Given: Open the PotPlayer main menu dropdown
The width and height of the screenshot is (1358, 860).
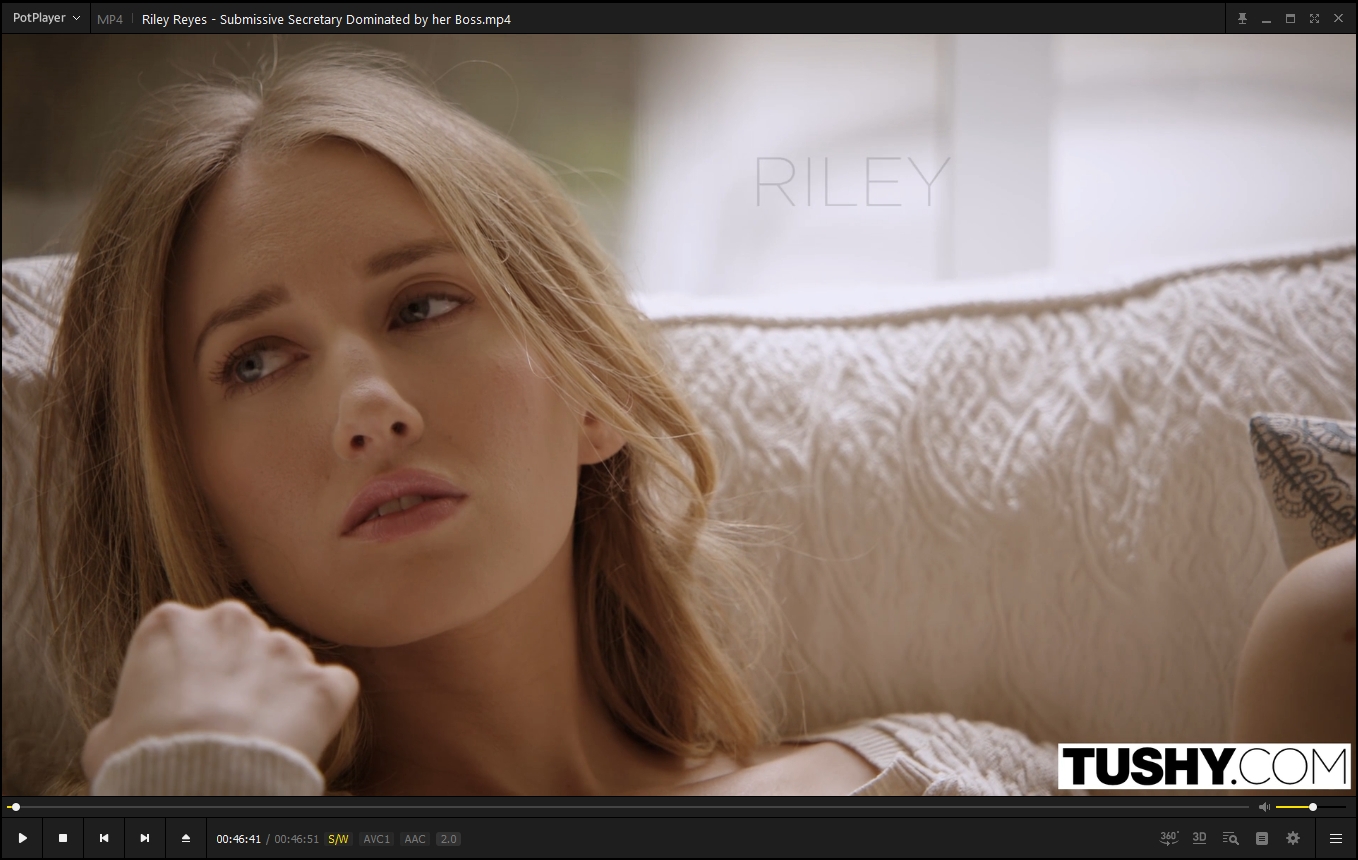Looking at the screenshot, I should click(46, 18).
